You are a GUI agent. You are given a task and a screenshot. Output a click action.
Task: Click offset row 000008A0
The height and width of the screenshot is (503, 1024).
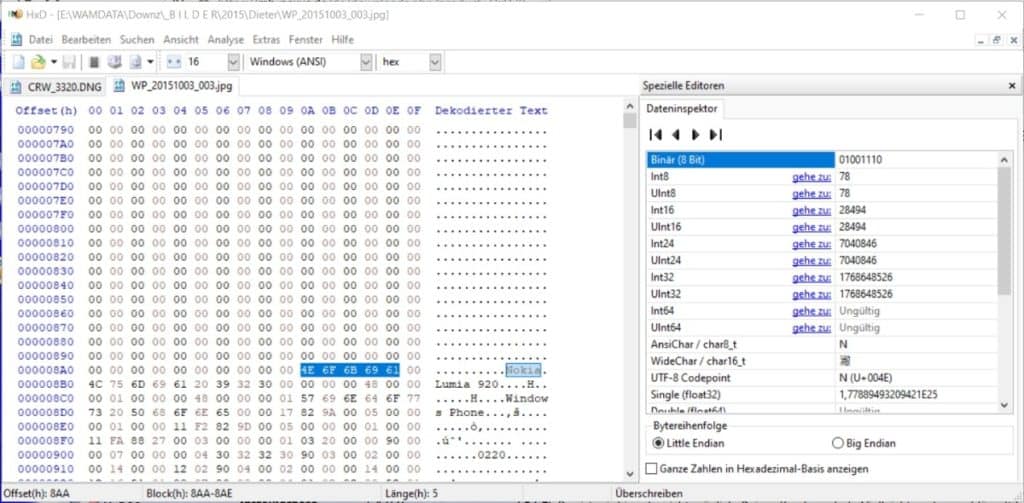[46, 370]
